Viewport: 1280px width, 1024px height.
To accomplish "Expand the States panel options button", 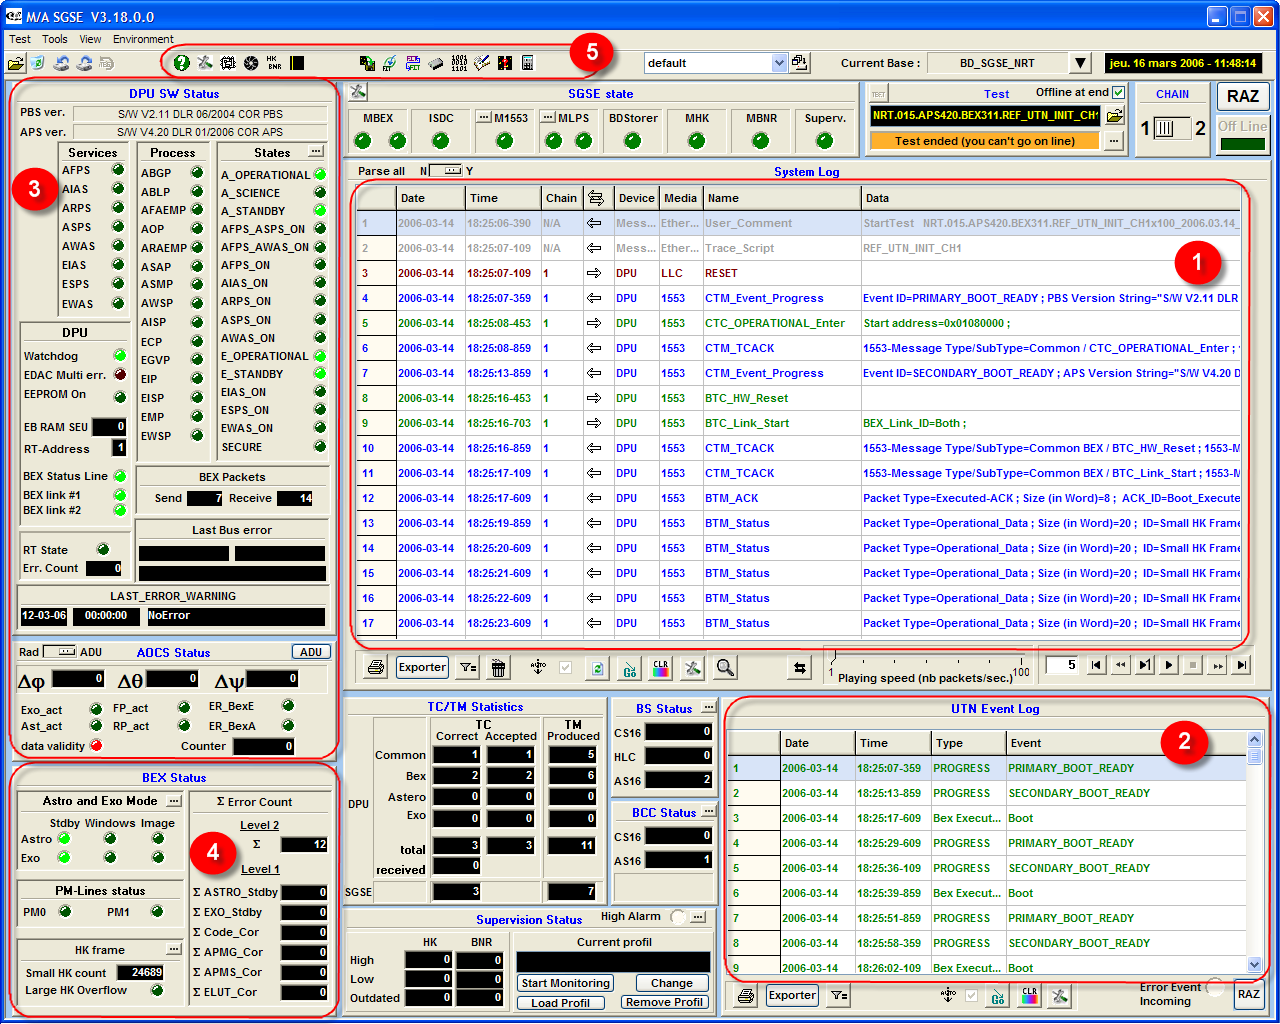I will click(316, 152).
